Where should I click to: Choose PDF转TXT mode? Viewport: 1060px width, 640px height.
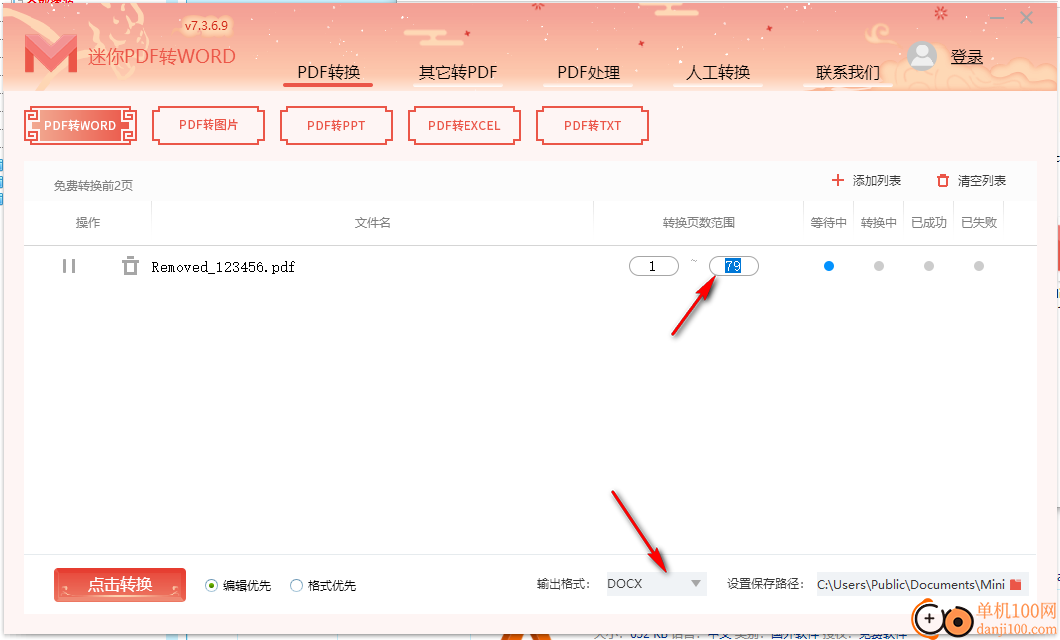click(x=592, y=126)
